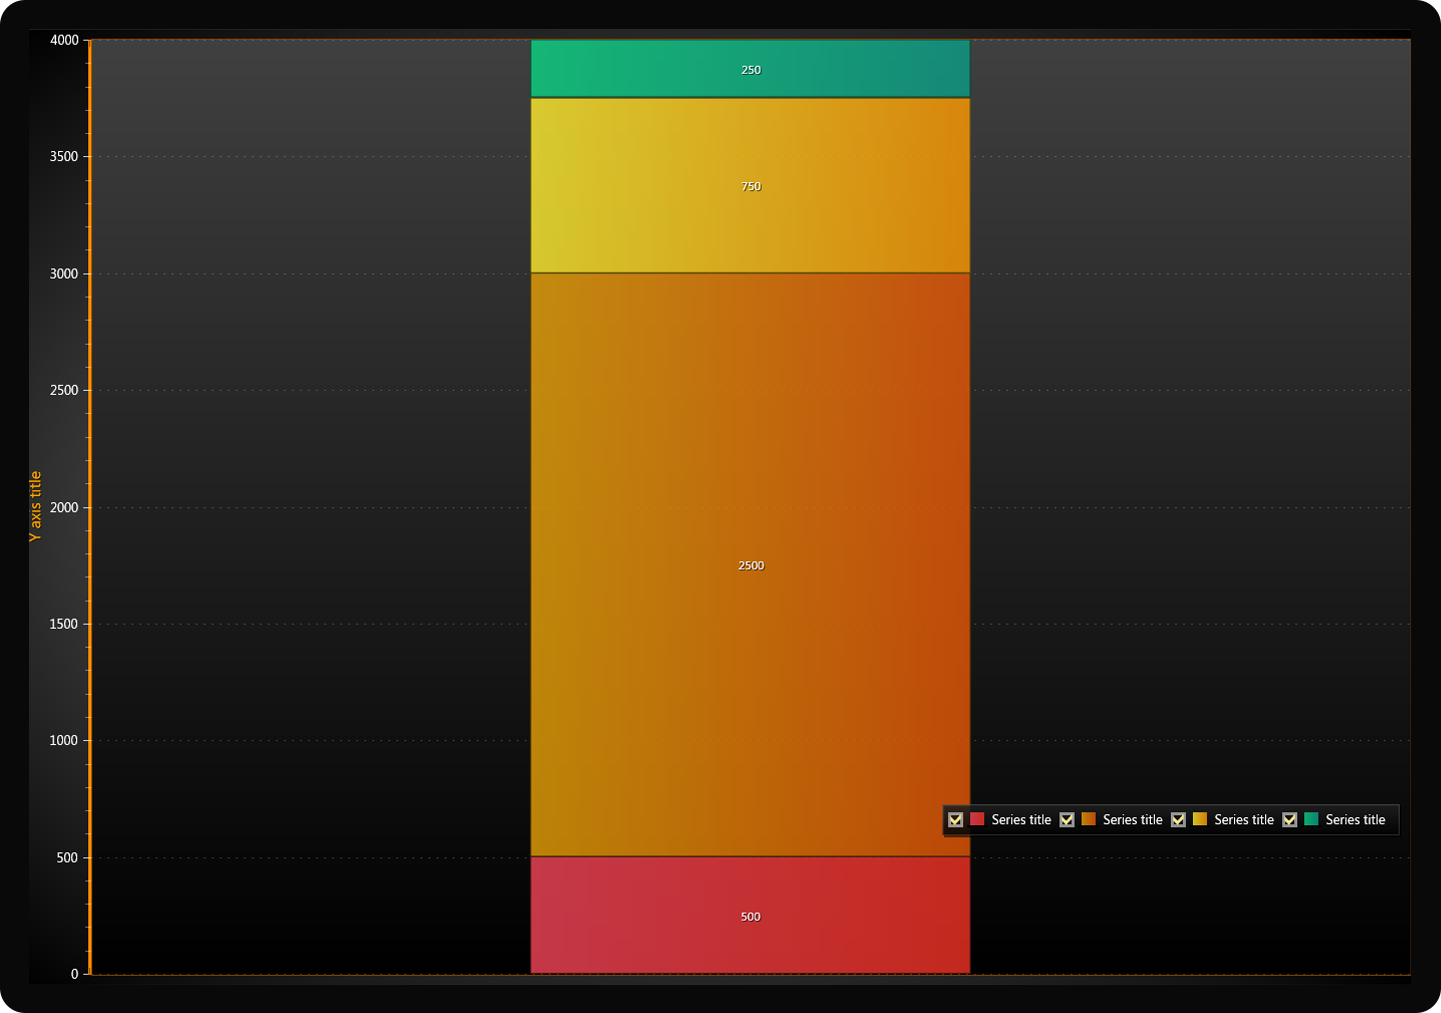Select the orange legend color swatch
1441x1013 pixels.
coord(1089,819)
